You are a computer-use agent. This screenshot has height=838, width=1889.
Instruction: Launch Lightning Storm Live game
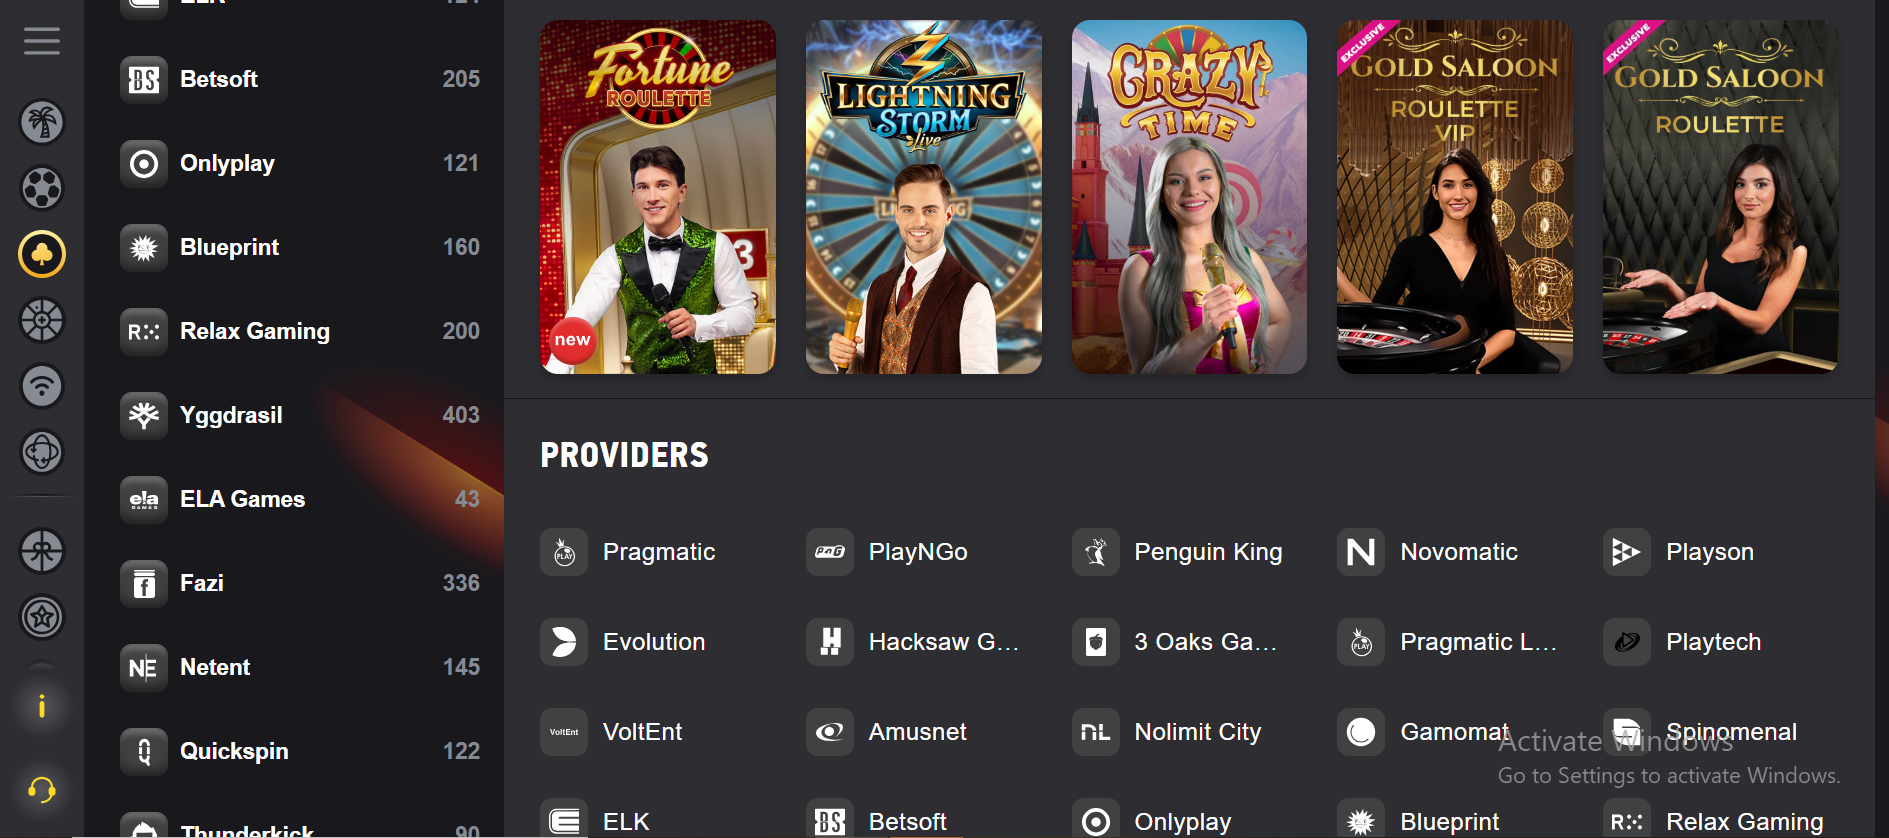coord(924,197)
